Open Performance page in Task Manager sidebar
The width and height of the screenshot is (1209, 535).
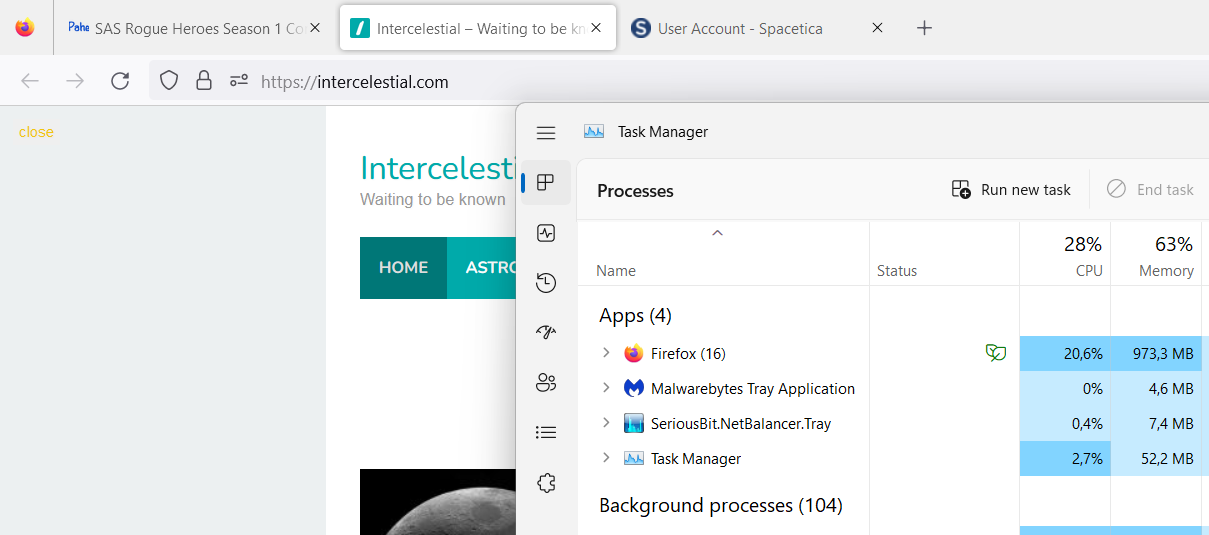click(545, 233)
